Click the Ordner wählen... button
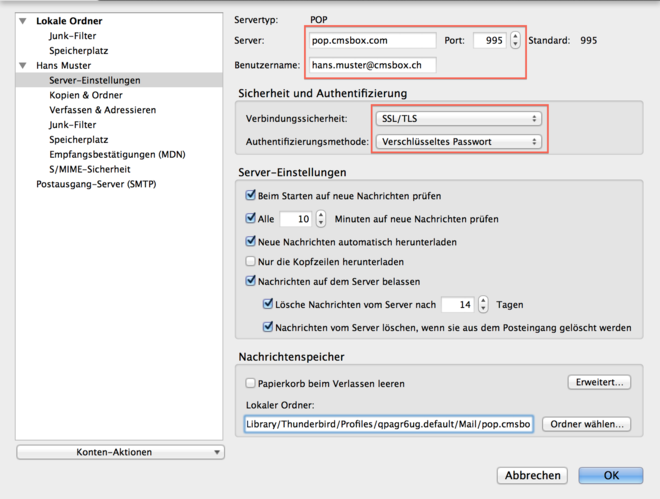 point(587,424)
